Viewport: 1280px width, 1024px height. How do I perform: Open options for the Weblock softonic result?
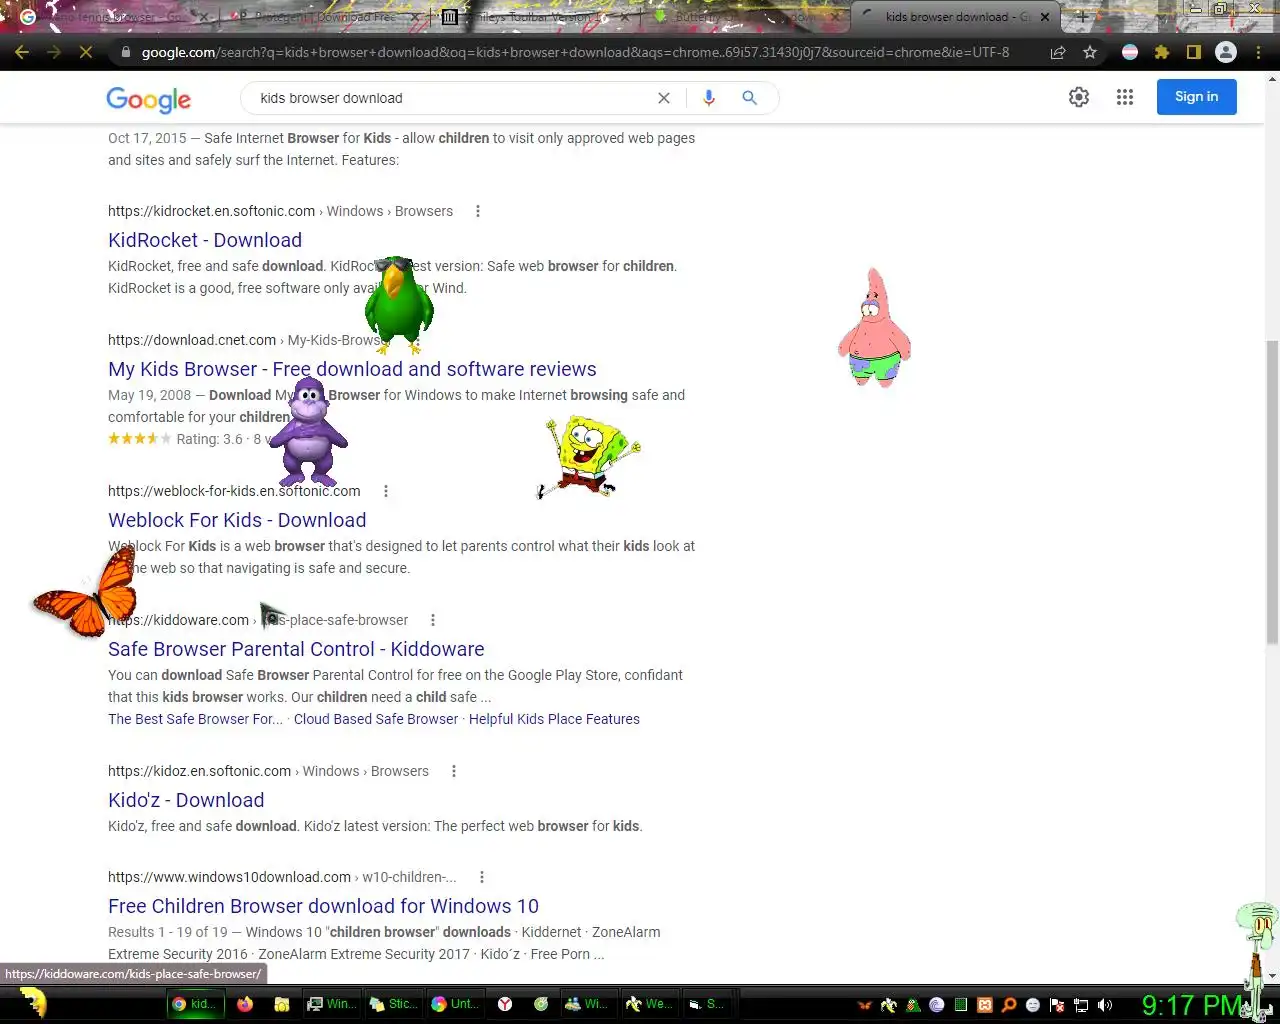pyautogui.click(x=386, y=491)
